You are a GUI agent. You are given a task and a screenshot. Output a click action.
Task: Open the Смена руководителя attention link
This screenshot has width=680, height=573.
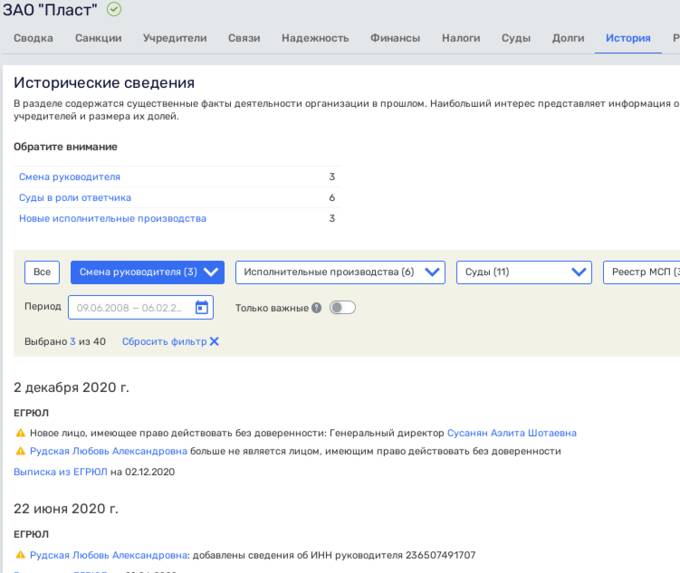click(69, 177)
